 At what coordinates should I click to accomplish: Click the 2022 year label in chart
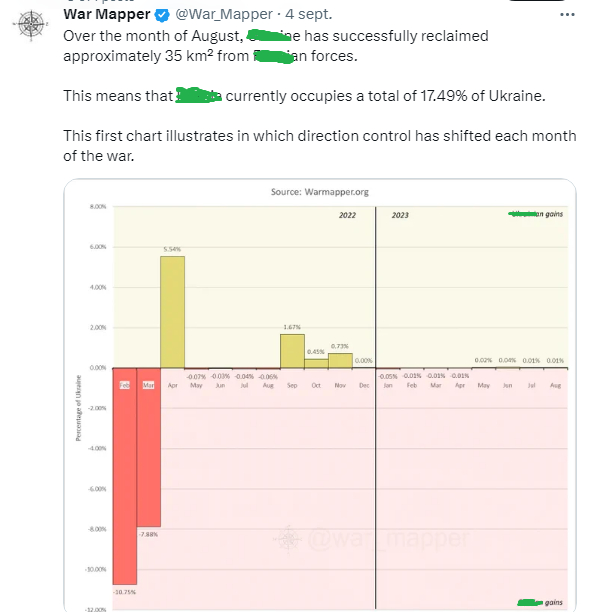tap(347, 215)
